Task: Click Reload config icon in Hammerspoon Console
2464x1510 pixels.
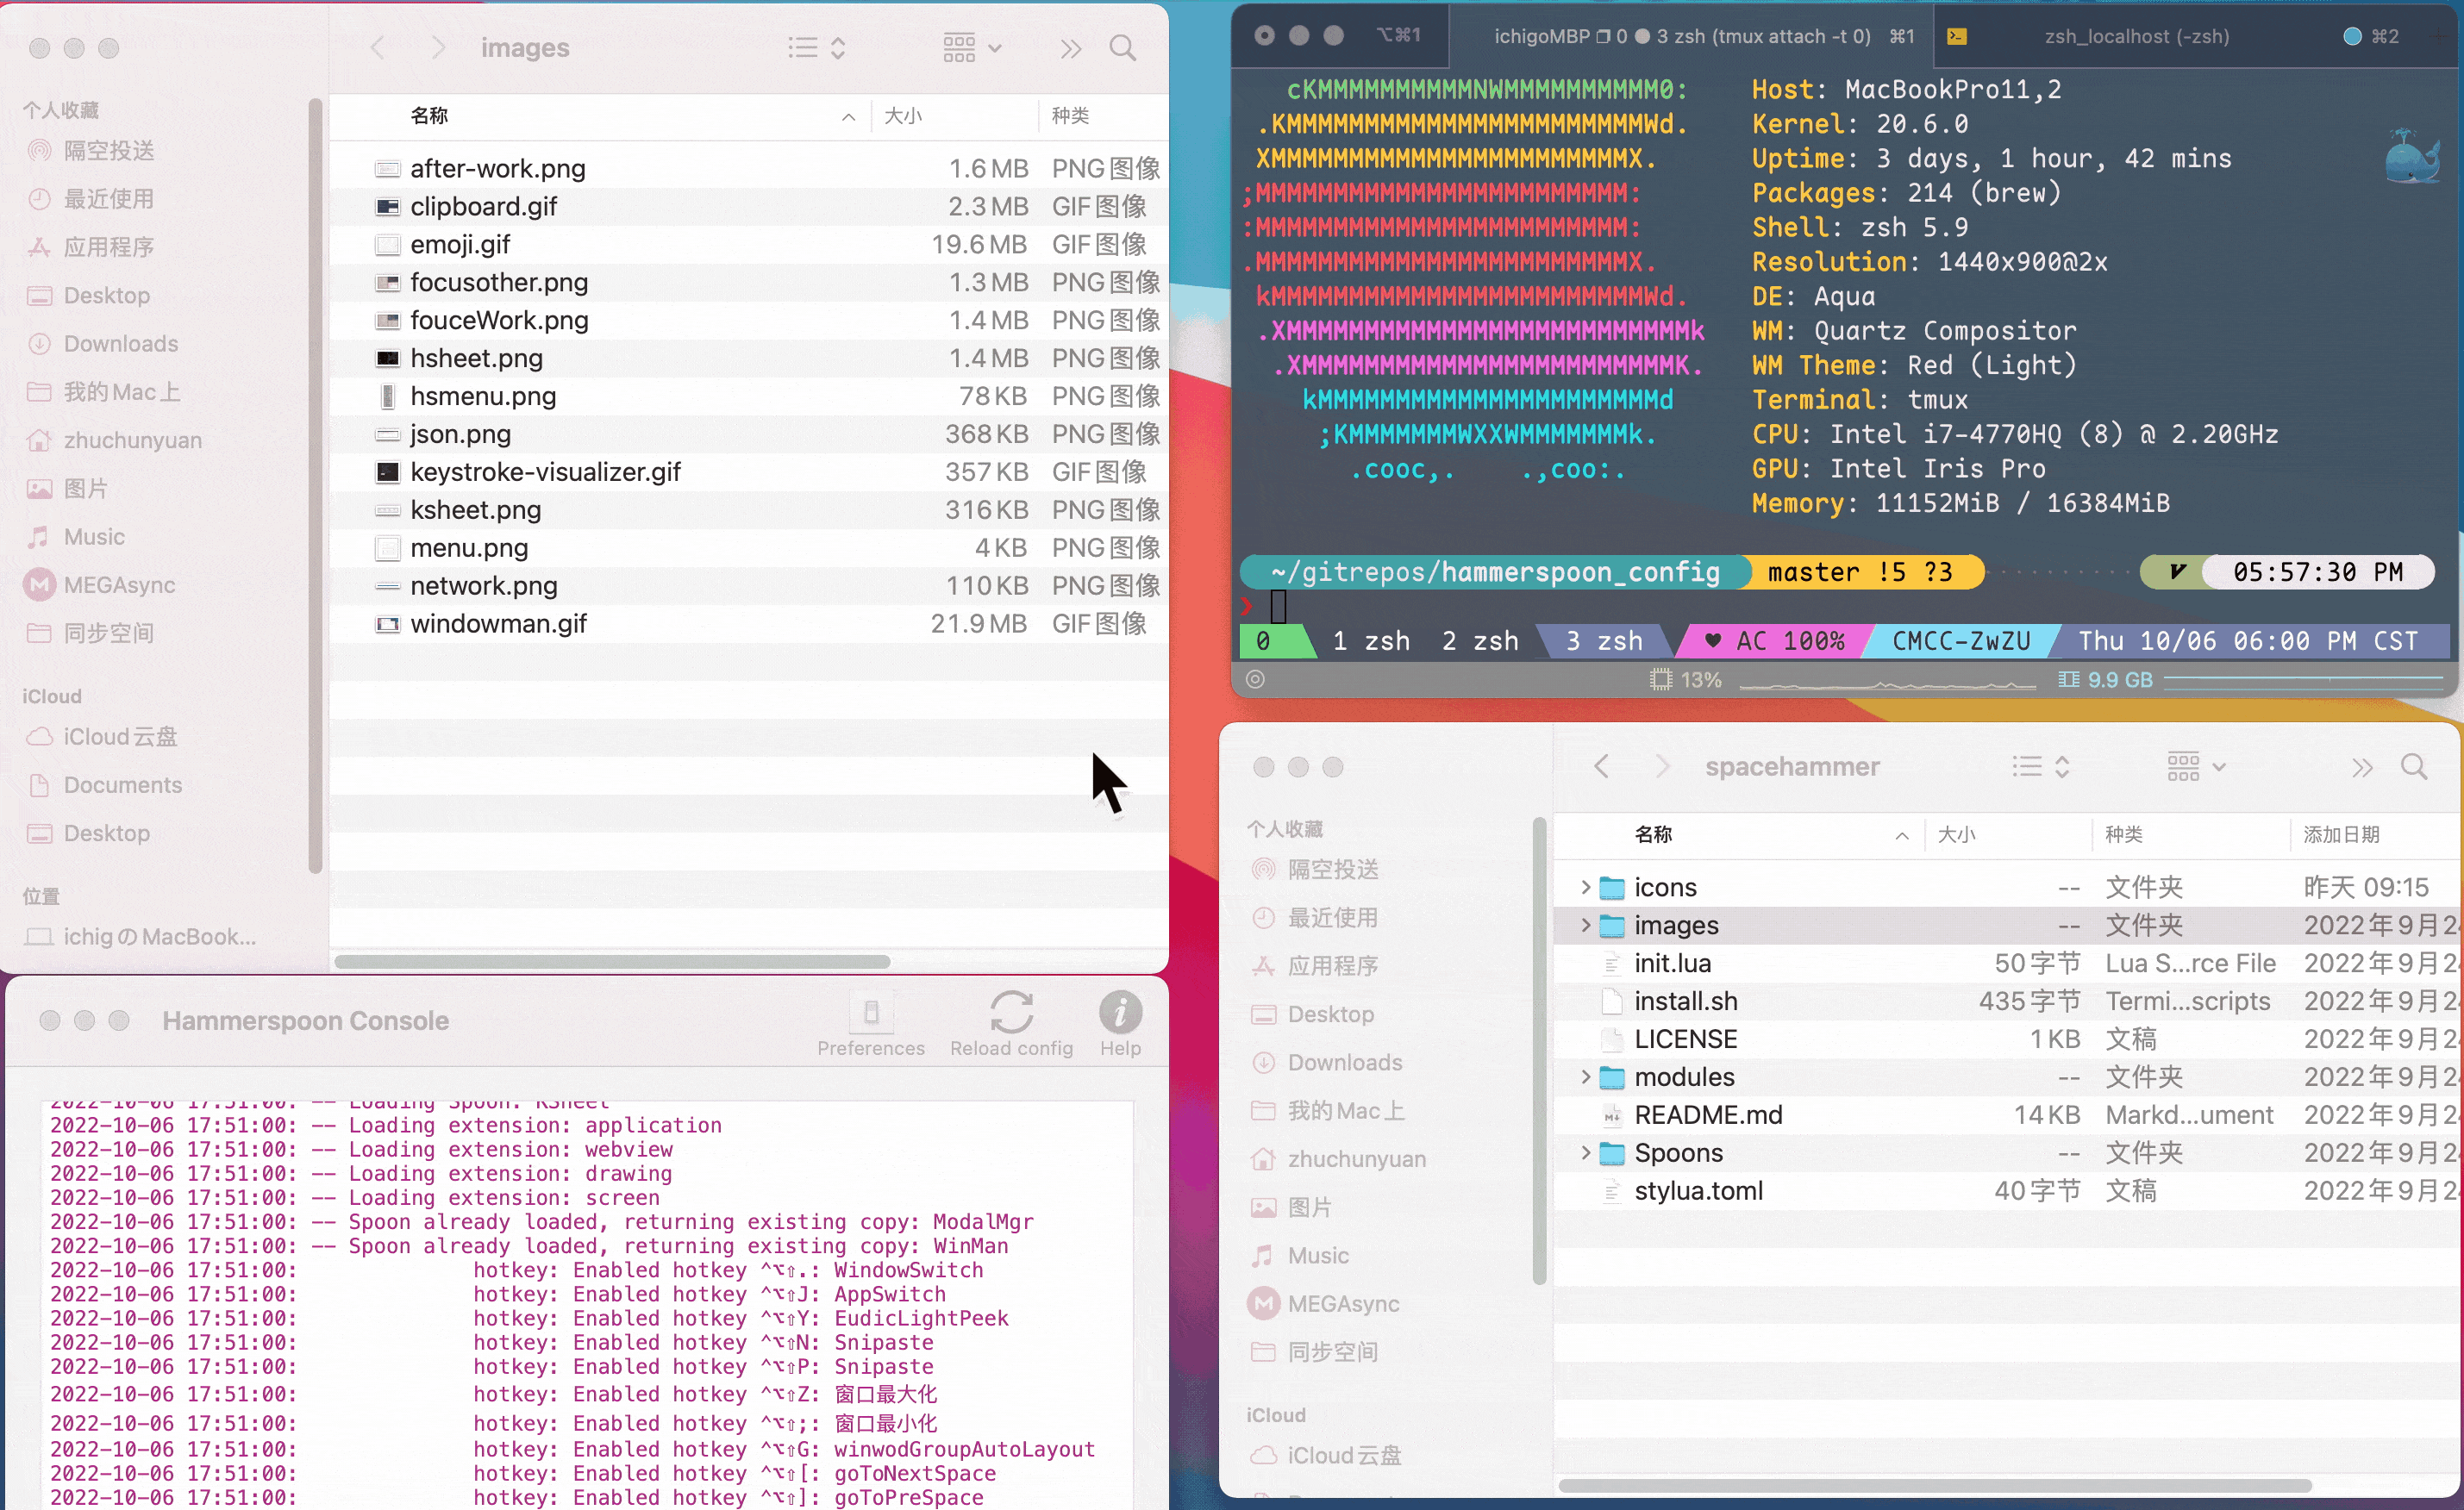Action: pos(1011,1013)
